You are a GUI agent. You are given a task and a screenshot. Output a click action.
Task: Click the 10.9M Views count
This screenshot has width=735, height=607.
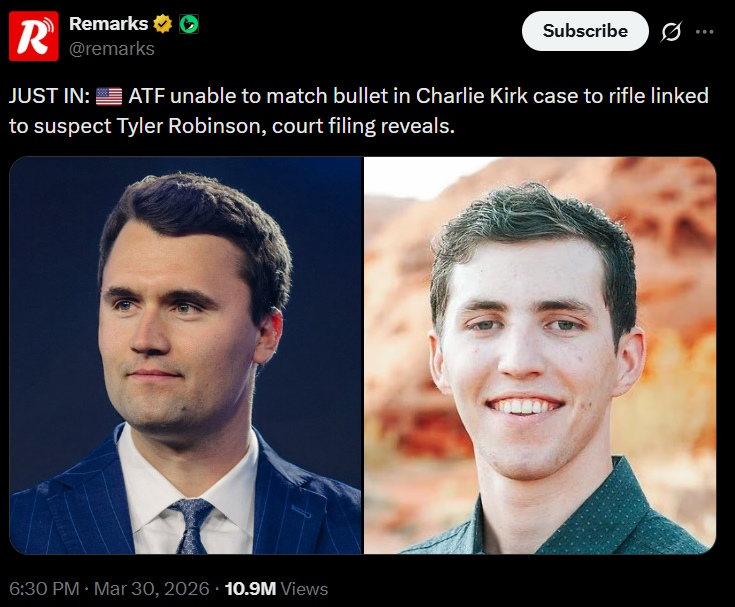point(275,589)
